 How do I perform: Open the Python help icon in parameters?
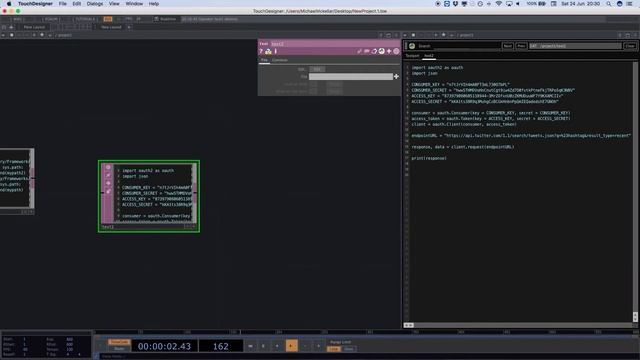268,51
